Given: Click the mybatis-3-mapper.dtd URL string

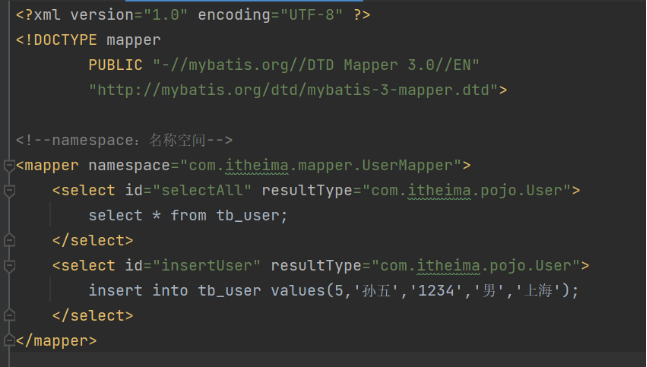Looking at the screenshot, I should tap(293, 90).
